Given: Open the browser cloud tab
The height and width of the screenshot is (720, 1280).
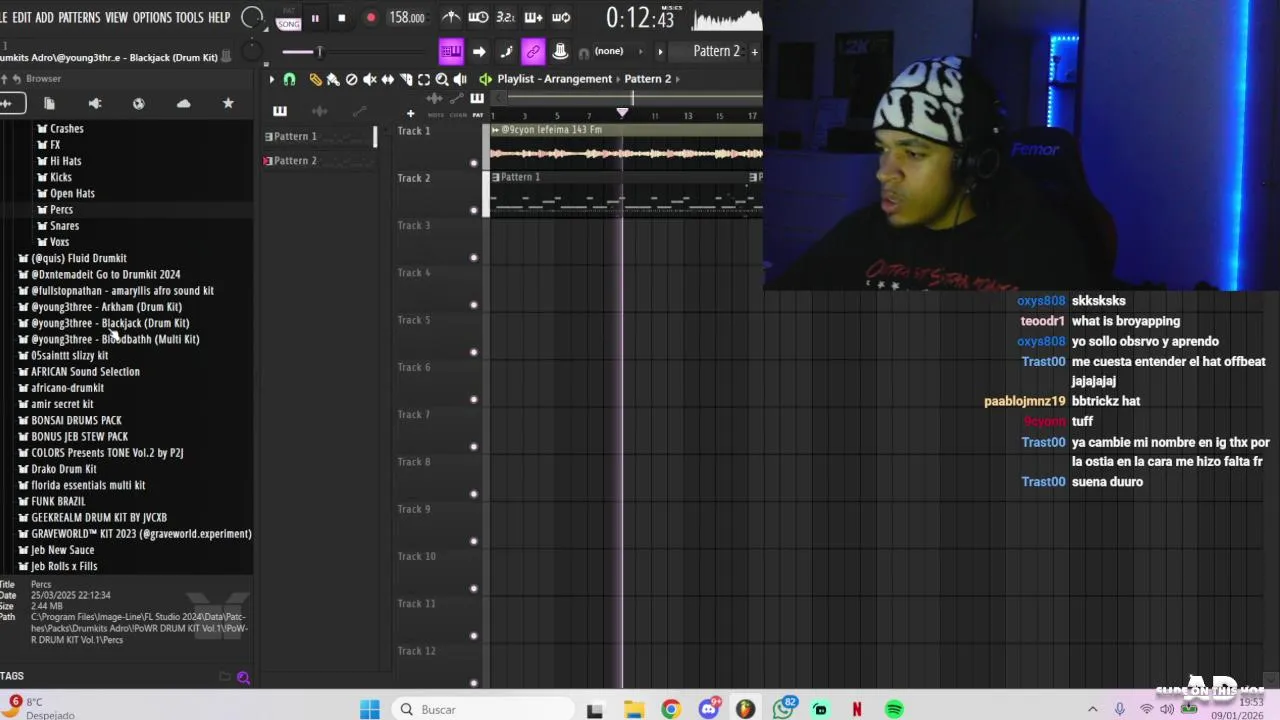Looking at the screenshot, I should [x=184, y=103].
